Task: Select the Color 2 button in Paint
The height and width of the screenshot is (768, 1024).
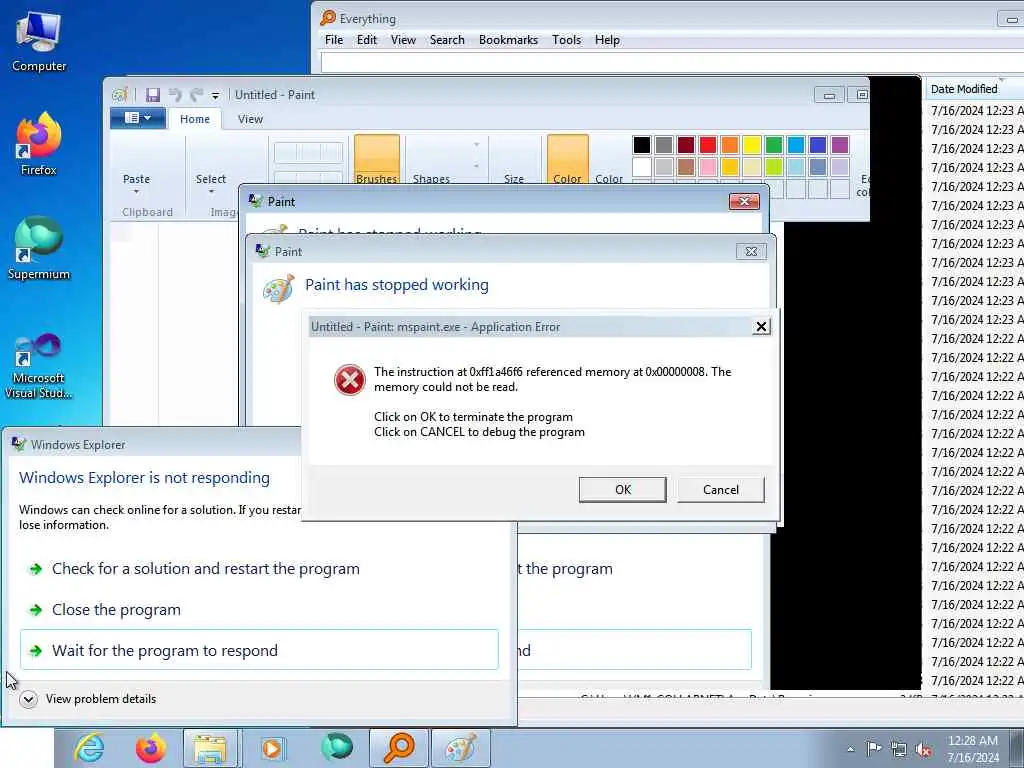Action: tap(609, 178)
